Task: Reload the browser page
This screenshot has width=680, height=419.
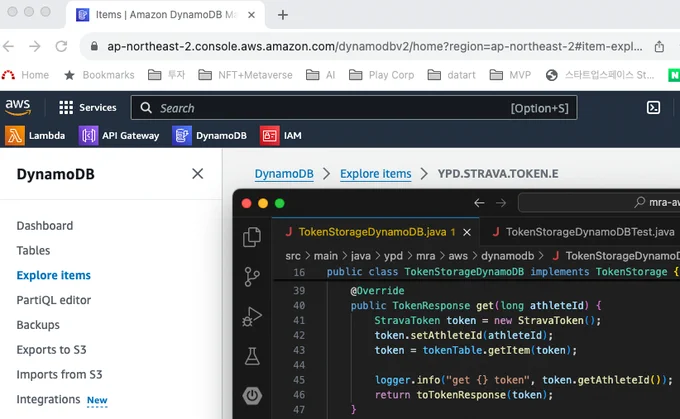Action: 61,46
